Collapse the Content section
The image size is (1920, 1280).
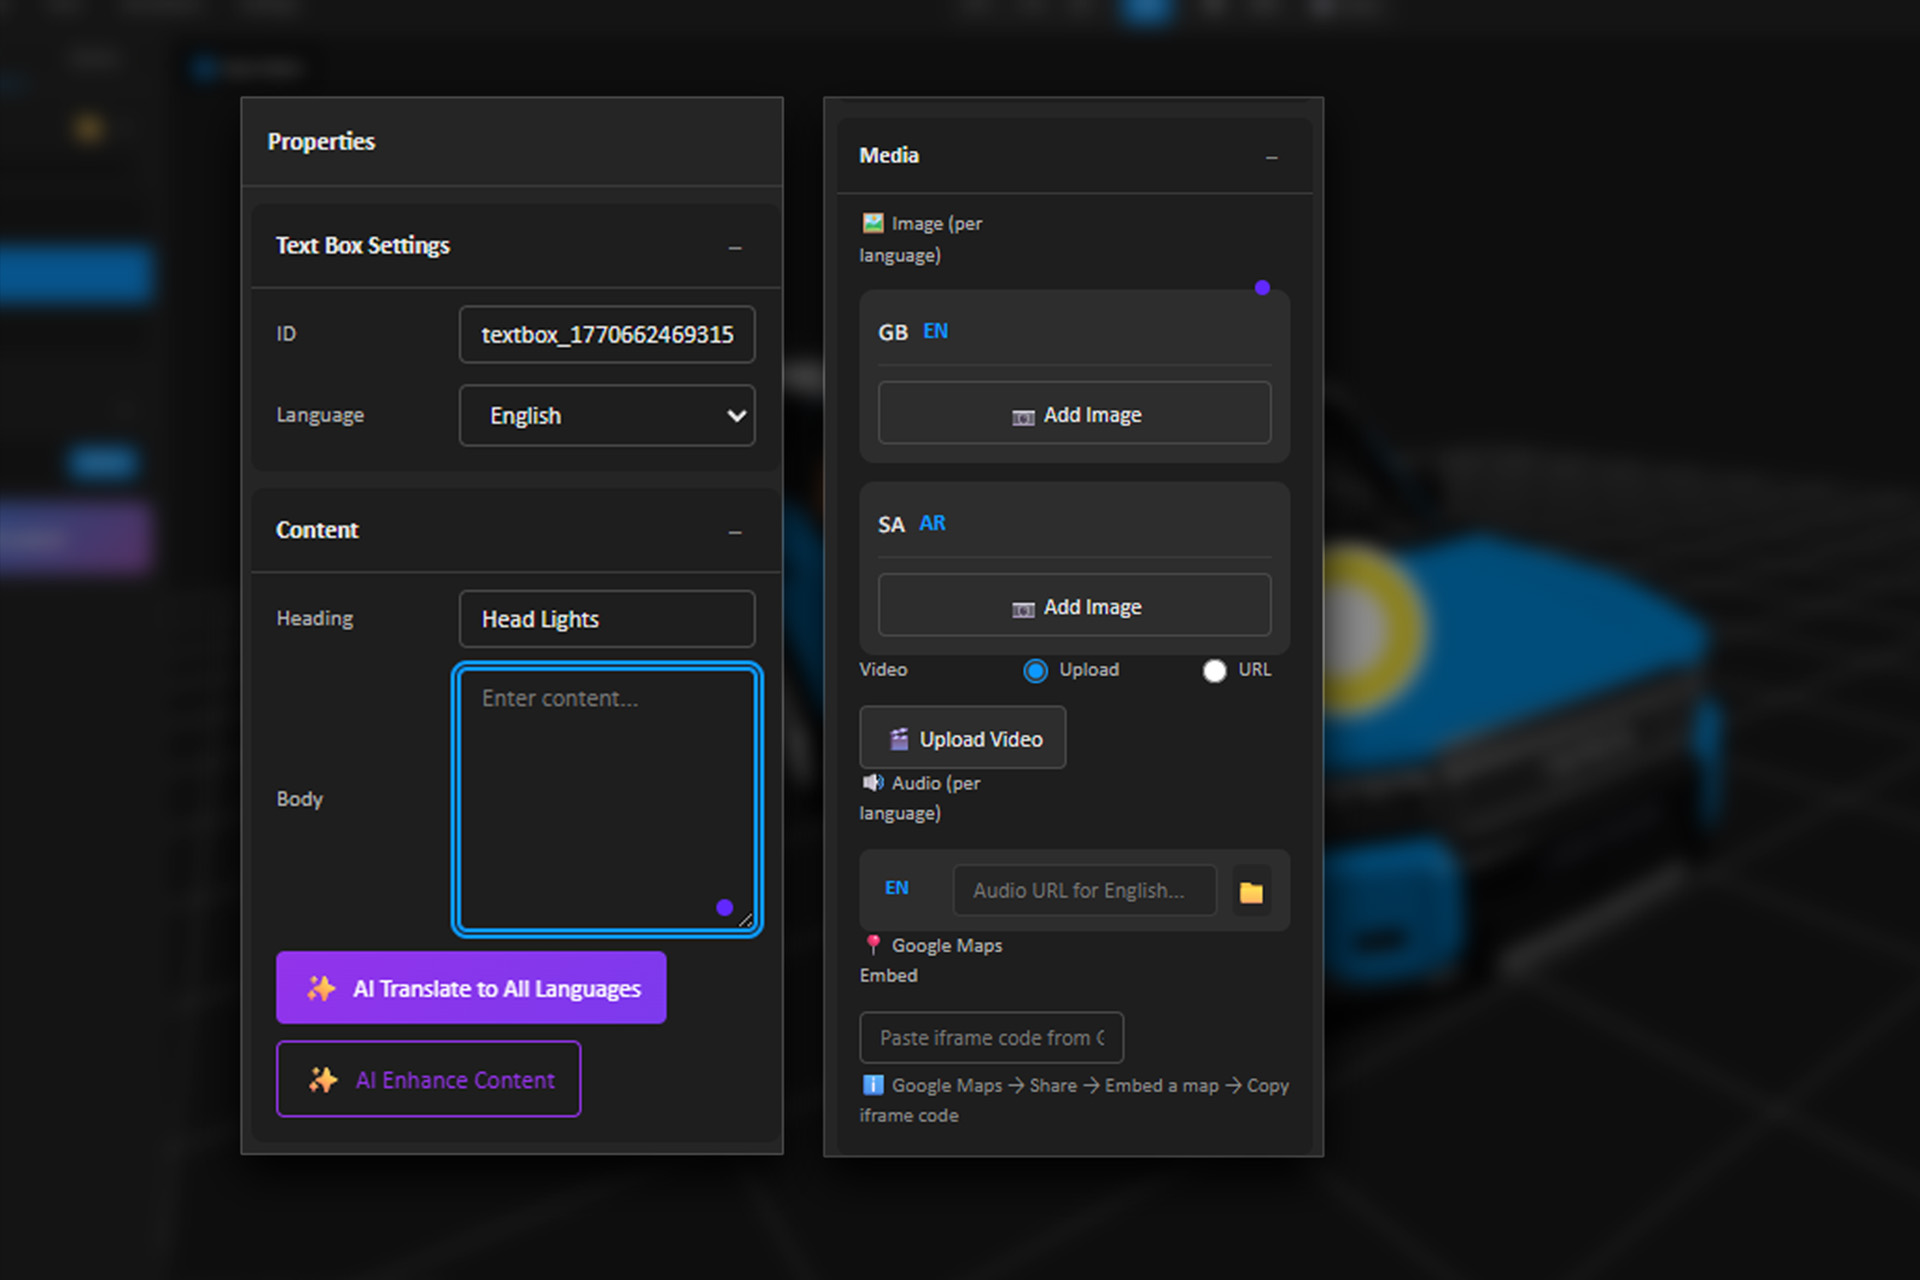click(x=735, y=532)
